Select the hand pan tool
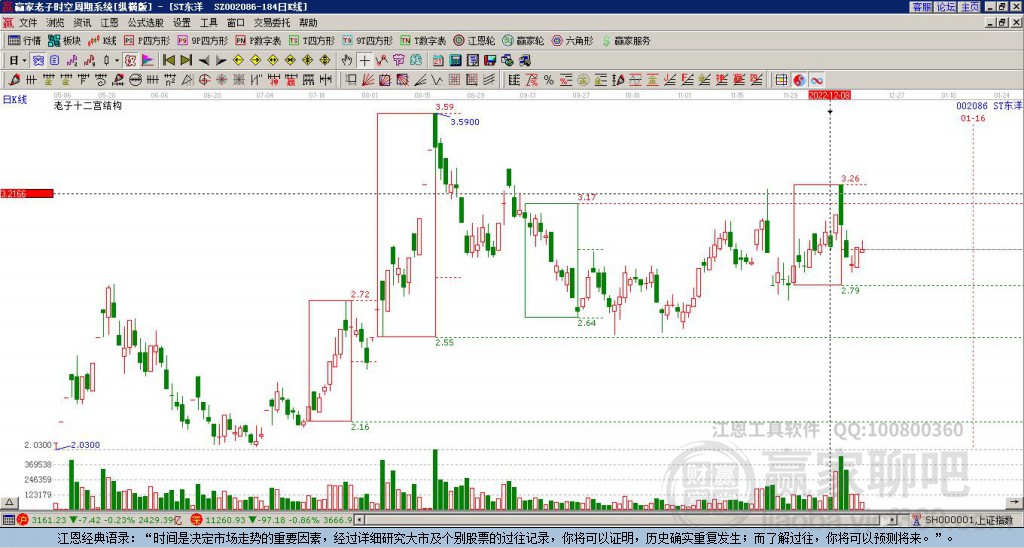Viewport: 1024px width, 548px height. click(347, 60)
